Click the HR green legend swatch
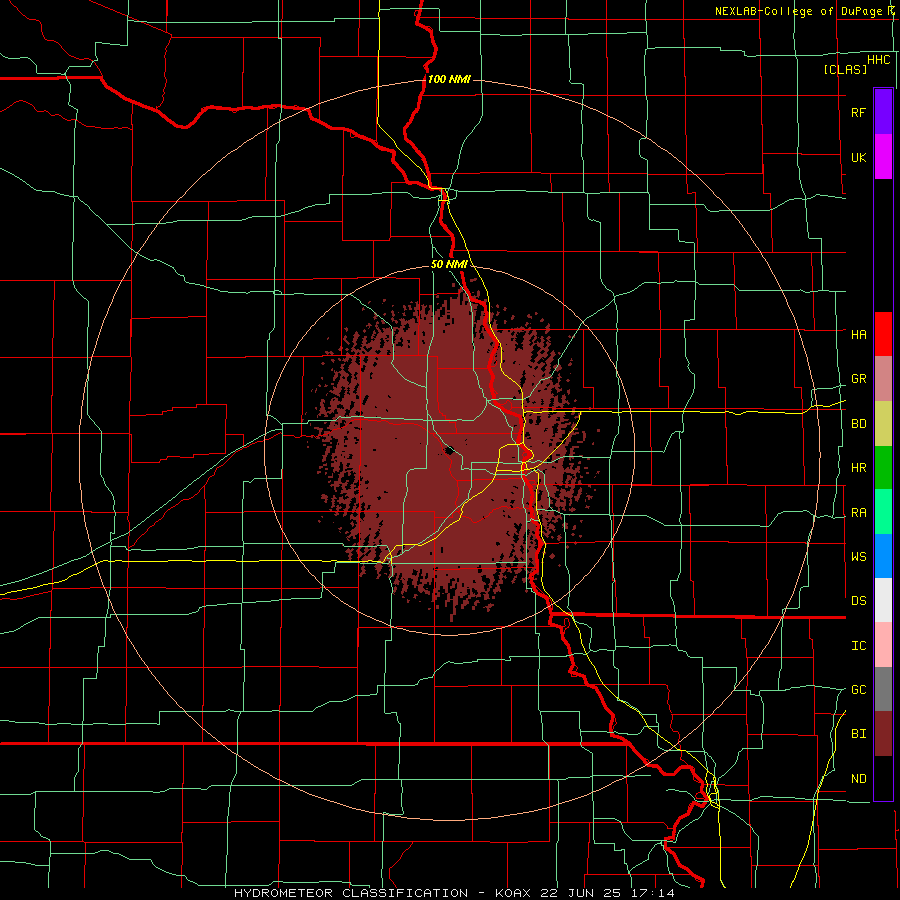This screenshot has width=900, height=900. 883,468
